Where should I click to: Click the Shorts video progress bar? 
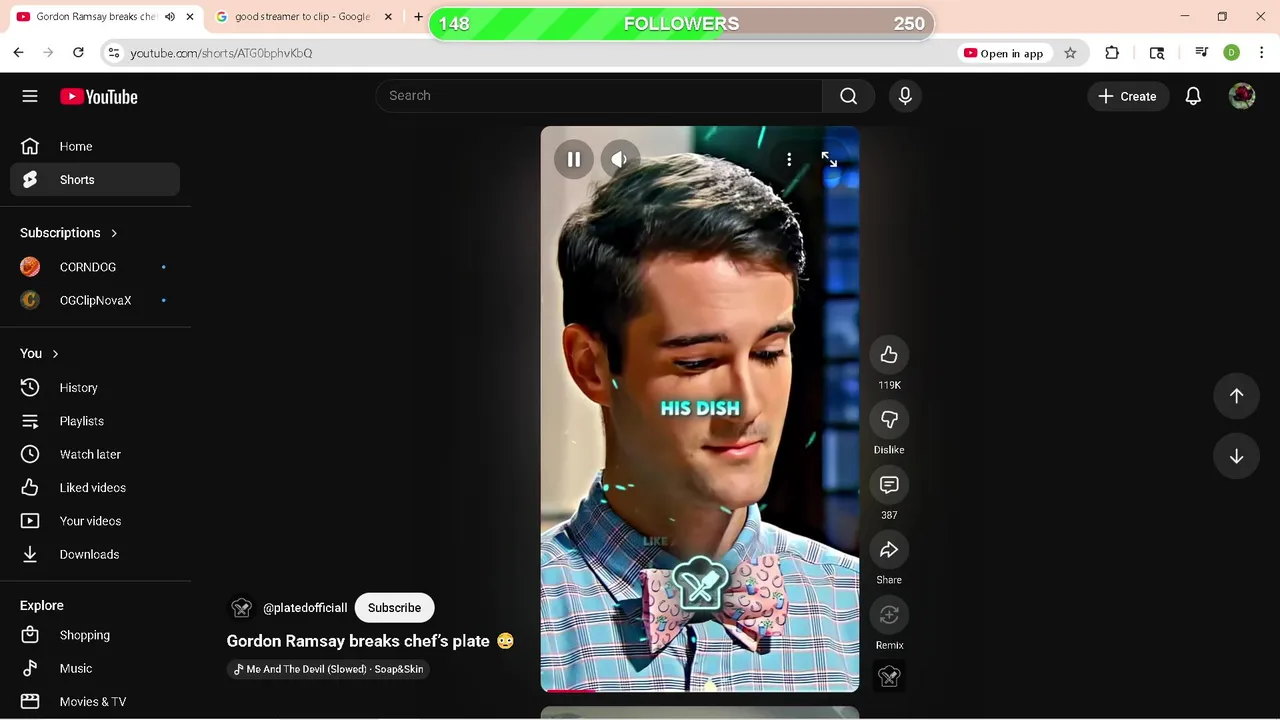point(700,690)
